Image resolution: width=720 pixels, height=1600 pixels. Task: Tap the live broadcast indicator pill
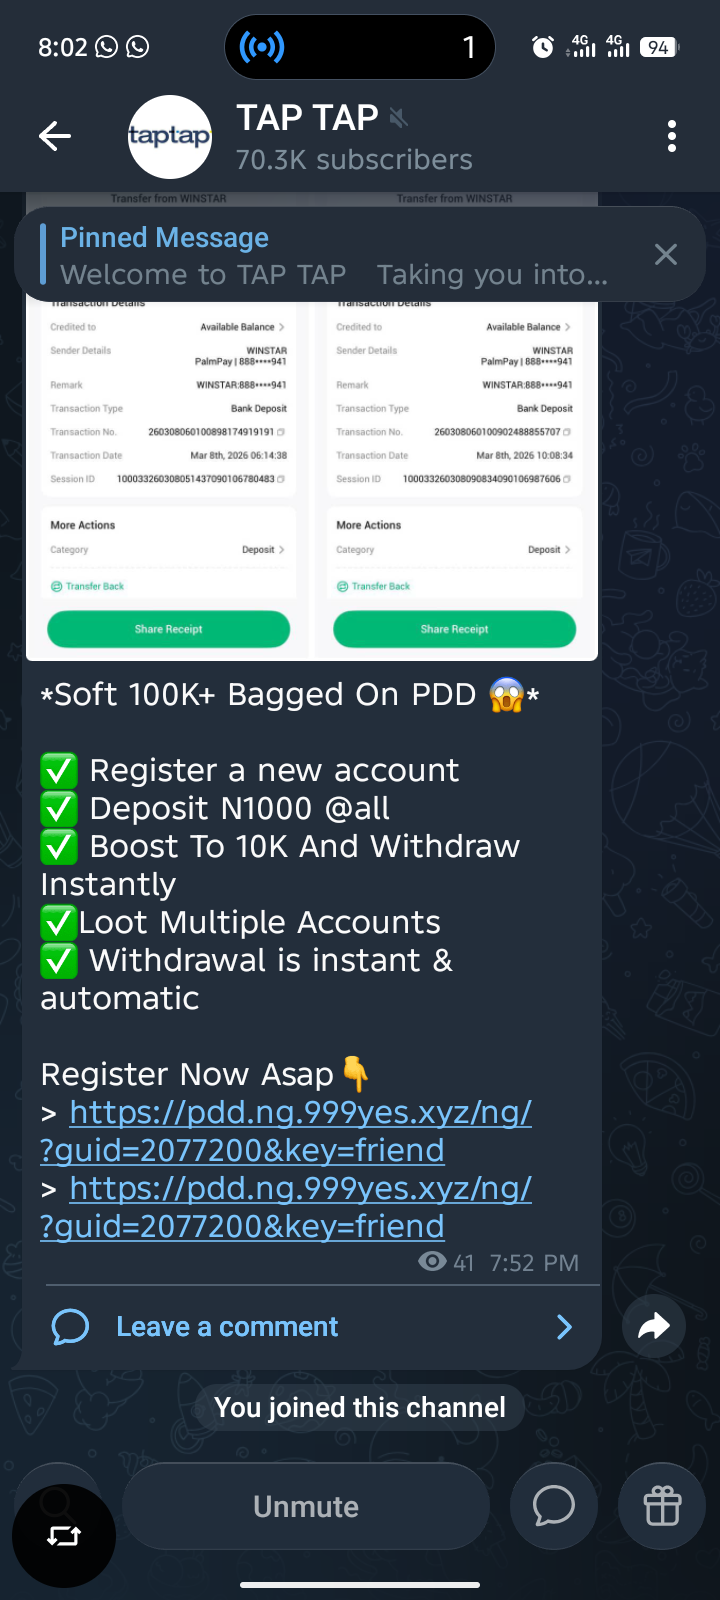click(360, 47)
